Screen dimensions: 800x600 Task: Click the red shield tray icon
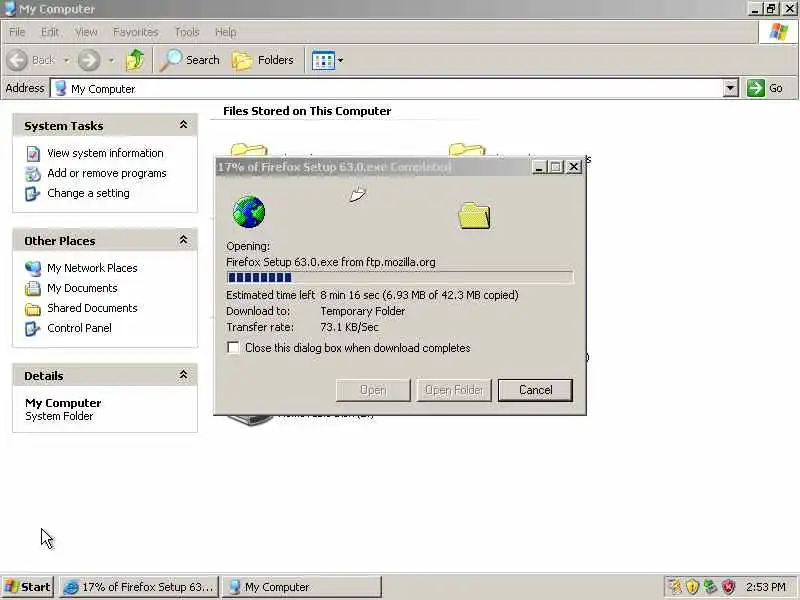tap(728, 587)
